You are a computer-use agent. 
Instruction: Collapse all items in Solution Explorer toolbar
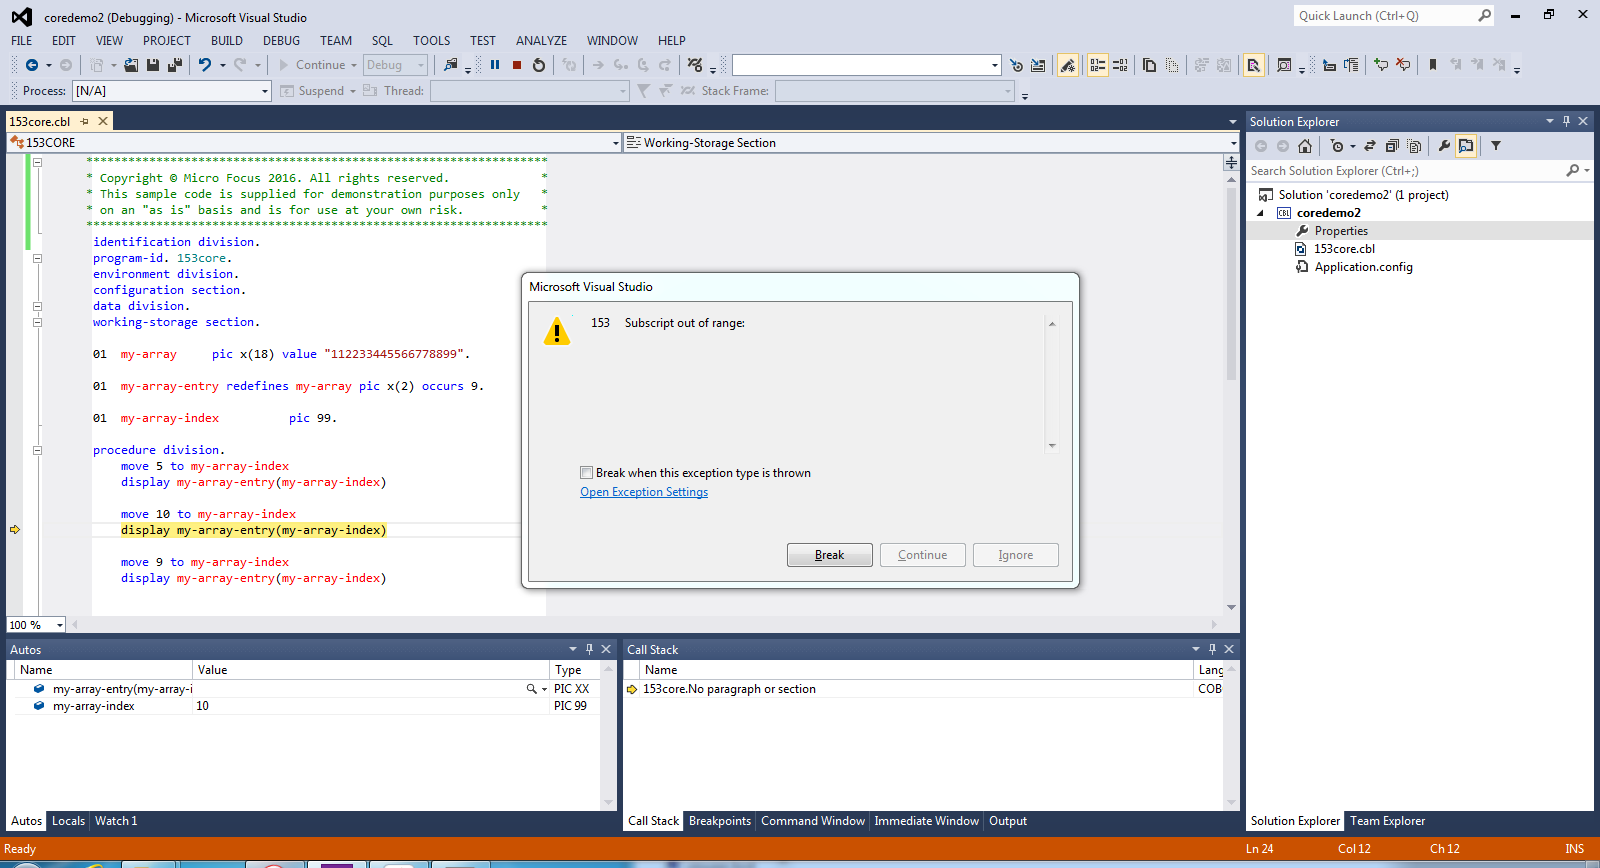pyautogui.click(x=1392, y=146)
